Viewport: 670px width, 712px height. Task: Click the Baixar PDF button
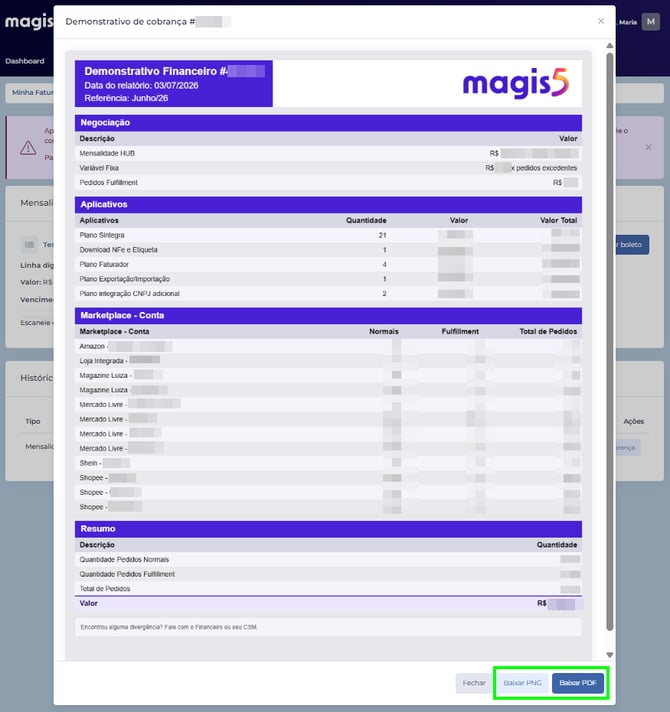577,683
